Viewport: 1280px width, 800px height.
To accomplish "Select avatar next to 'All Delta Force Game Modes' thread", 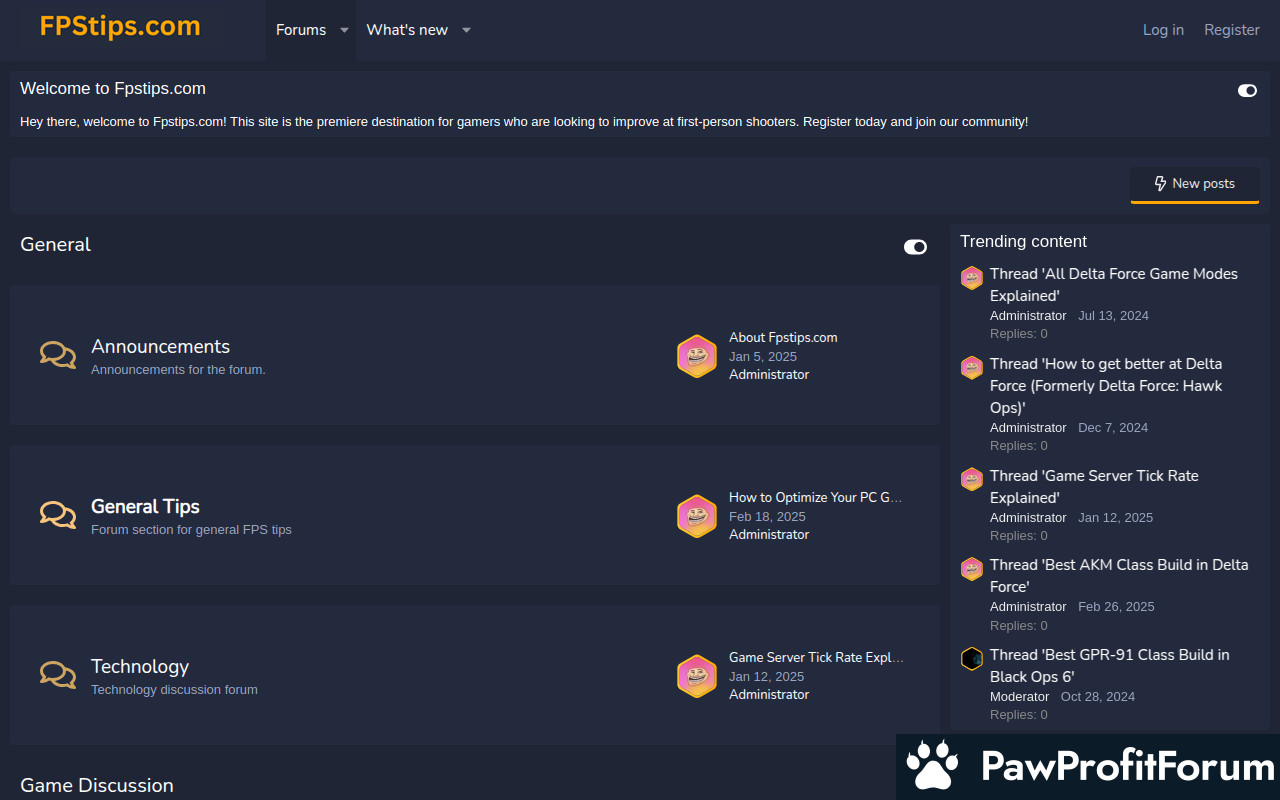I will click(972, 278).
